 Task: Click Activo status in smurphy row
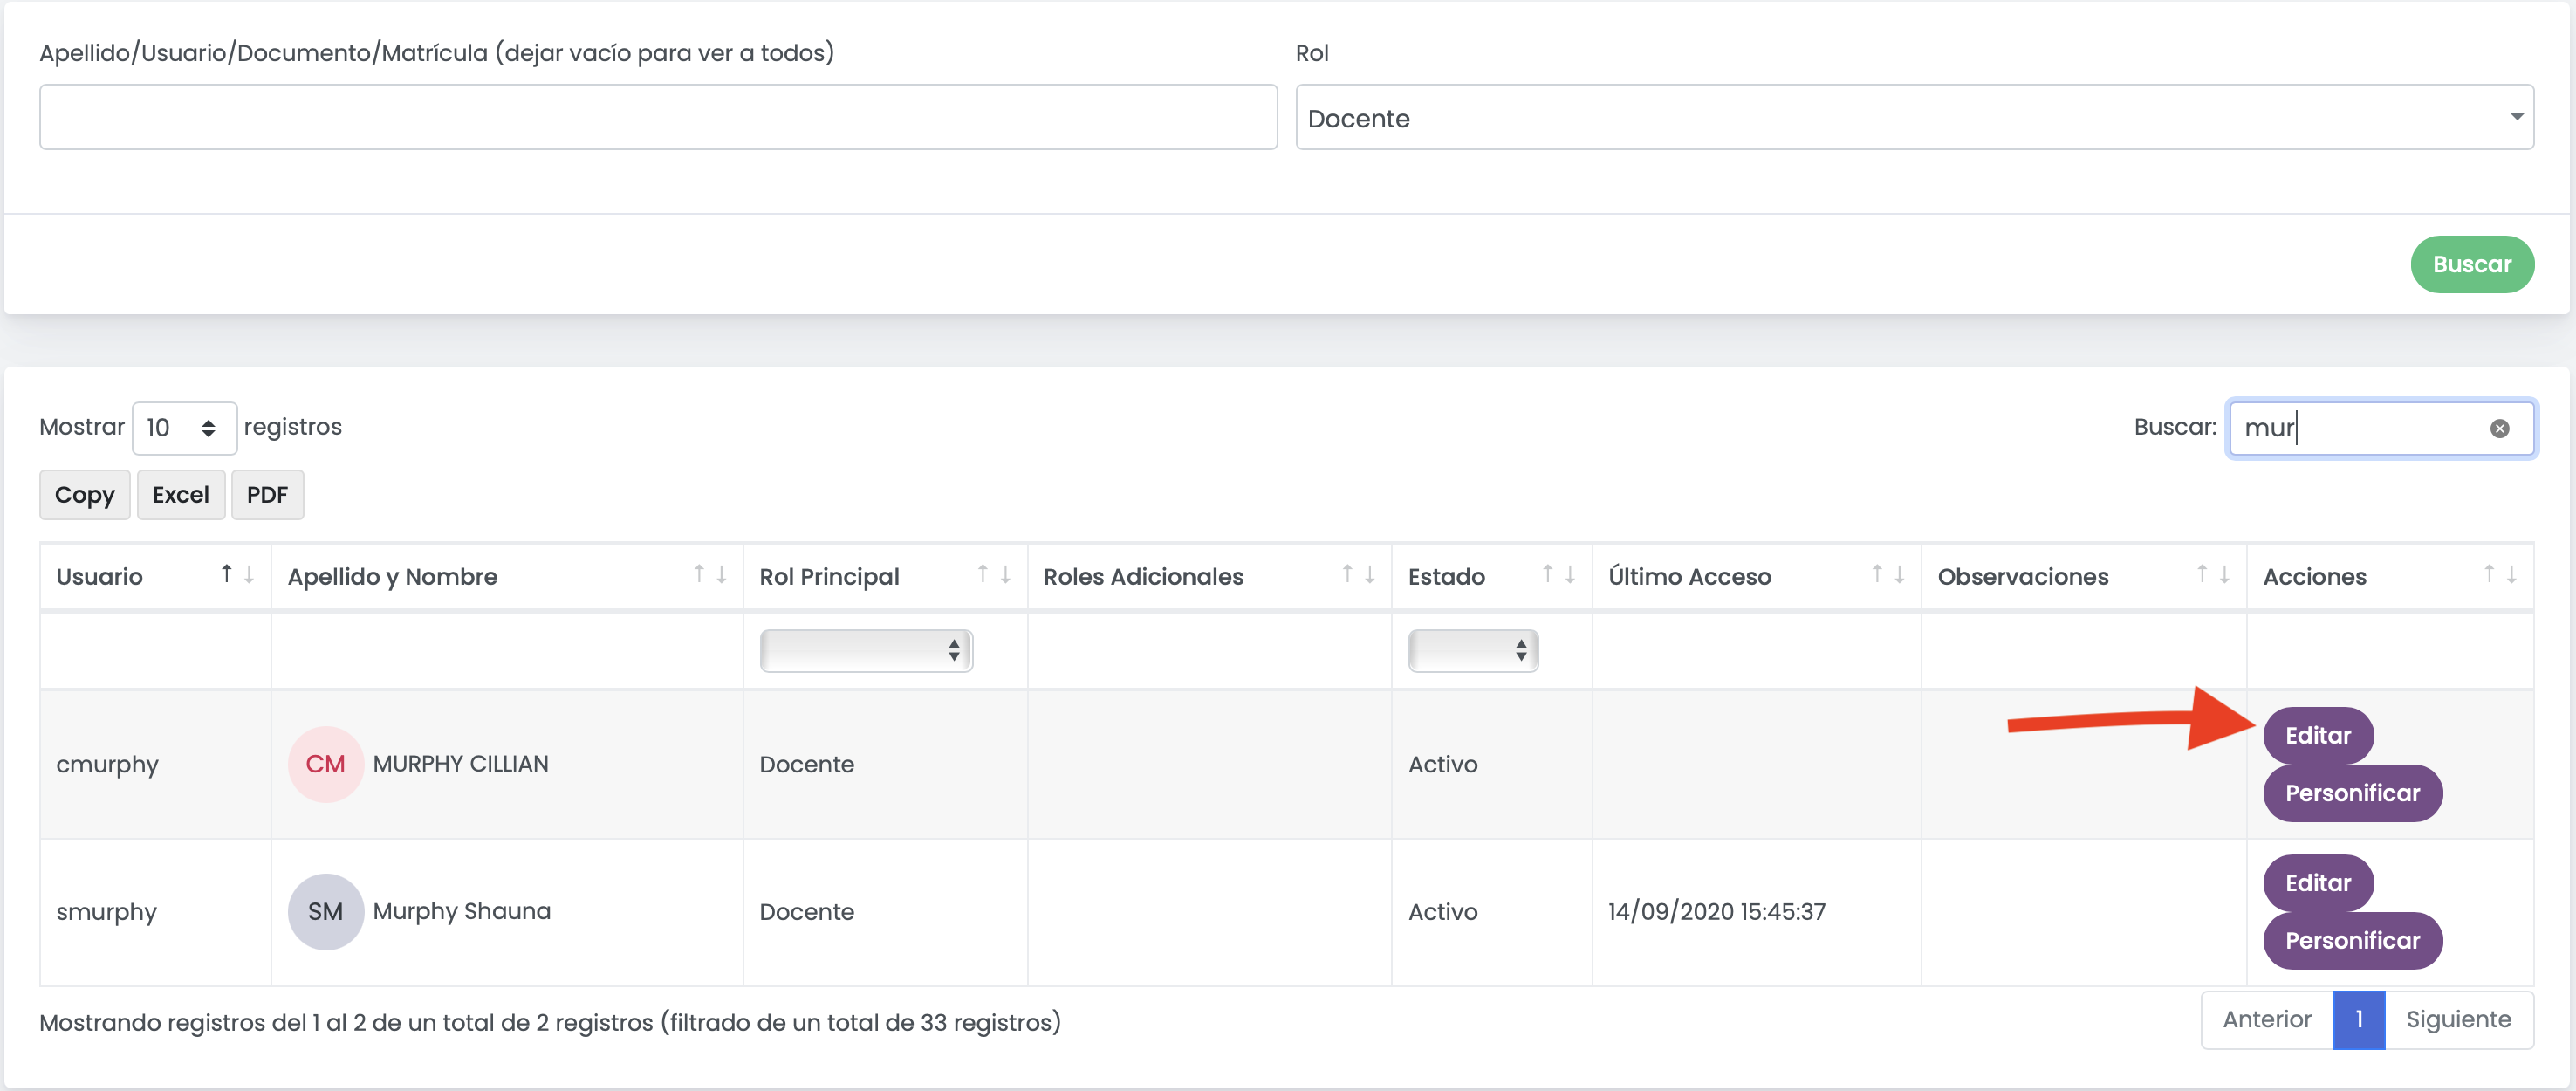1443,912
